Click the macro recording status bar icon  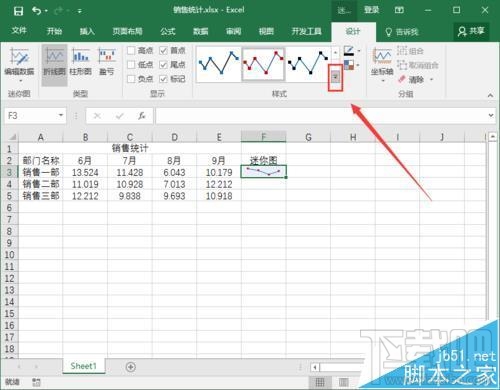[36, 382]
